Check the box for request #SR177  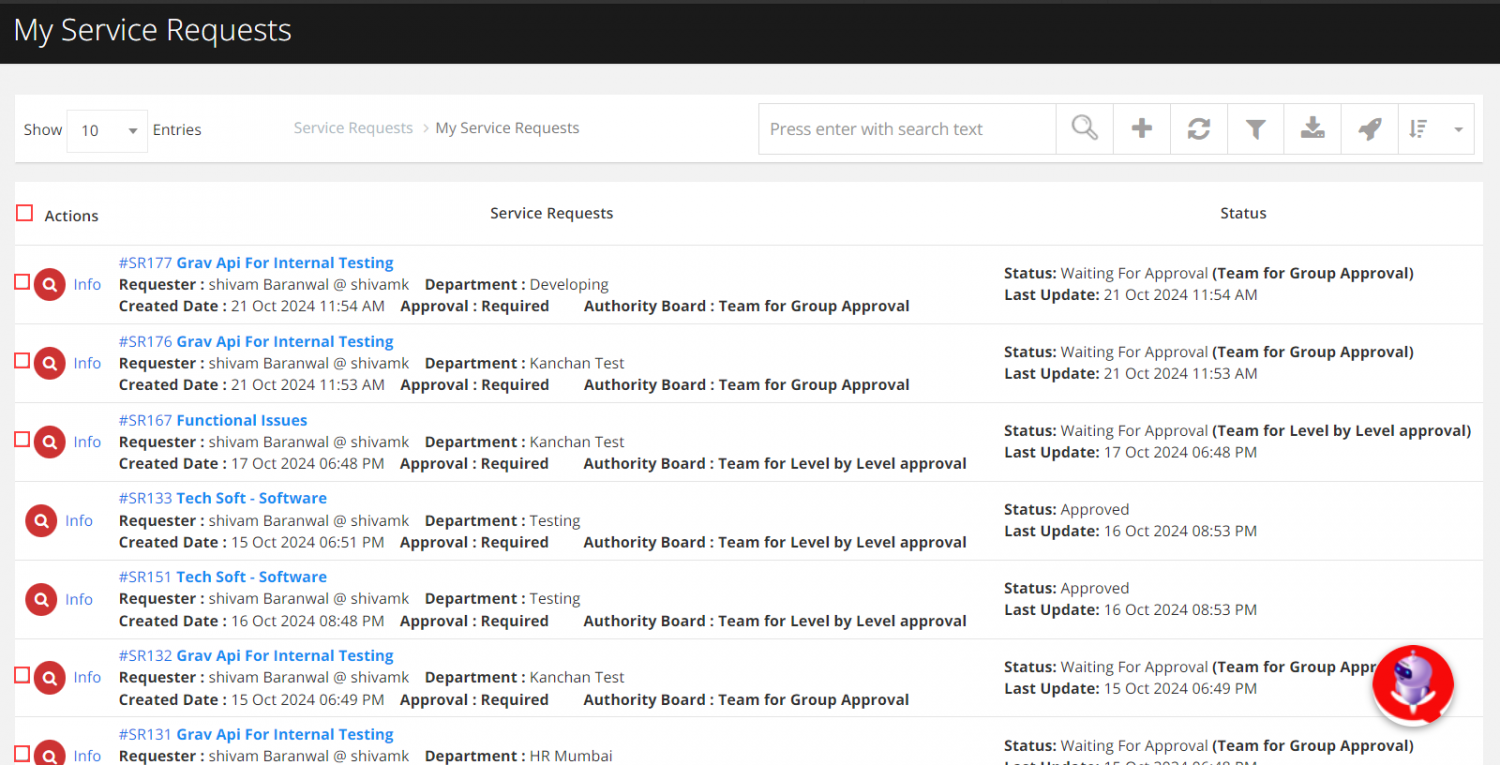[22, 282]
